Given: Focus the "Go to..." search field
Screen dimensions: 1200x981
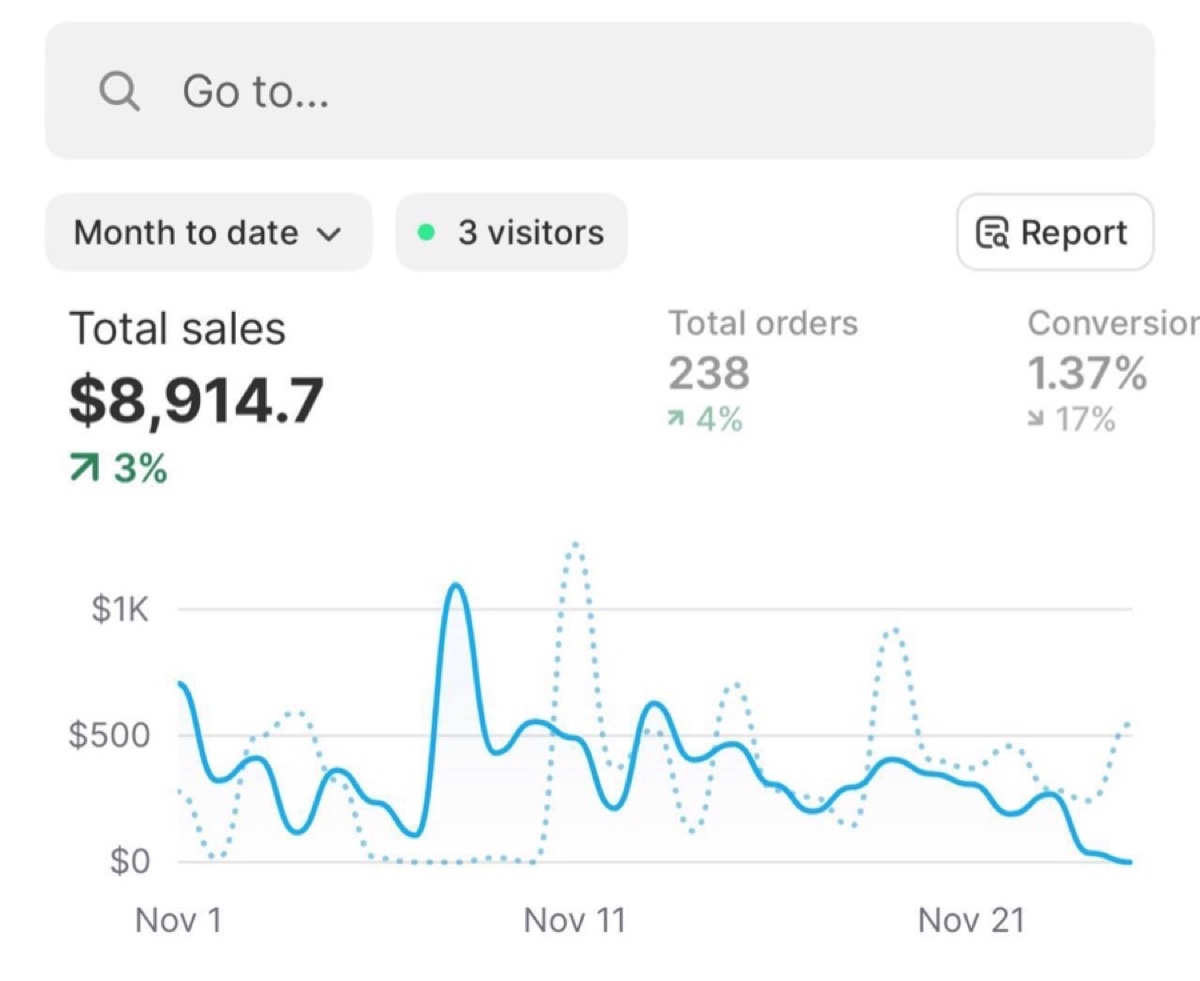Looking at the screenshot, I should pos(600,91).
